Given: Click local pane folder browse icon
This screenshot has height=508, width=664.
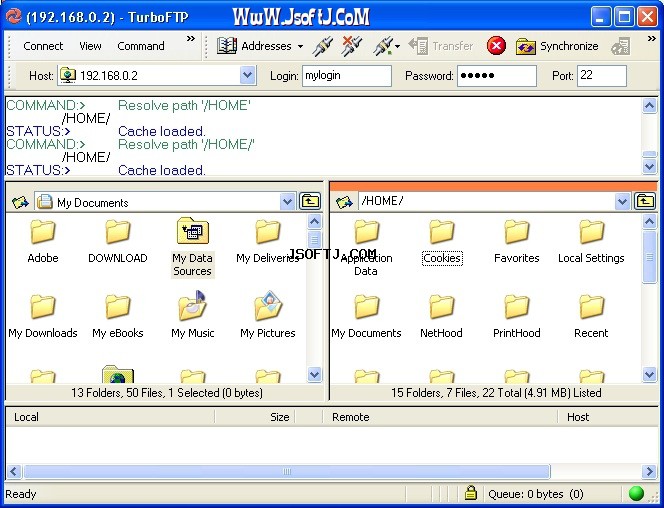Looking at the screenshot, I should 20,202.
